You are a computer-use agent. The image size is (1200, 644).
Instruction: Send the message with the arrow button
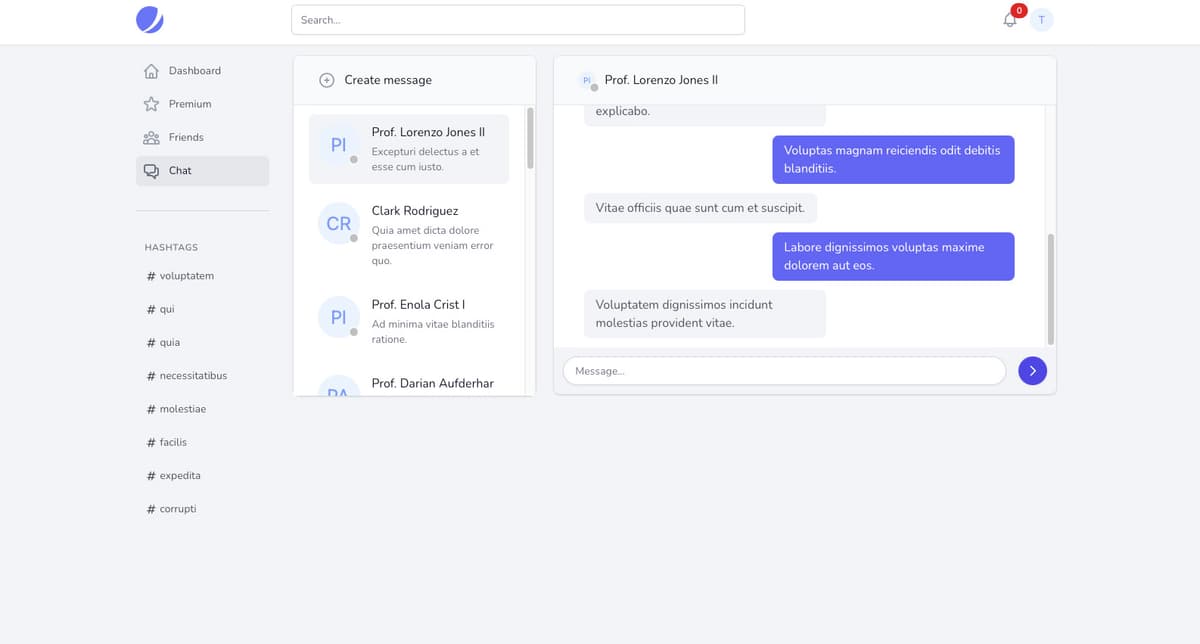(x=1032, y=370)
